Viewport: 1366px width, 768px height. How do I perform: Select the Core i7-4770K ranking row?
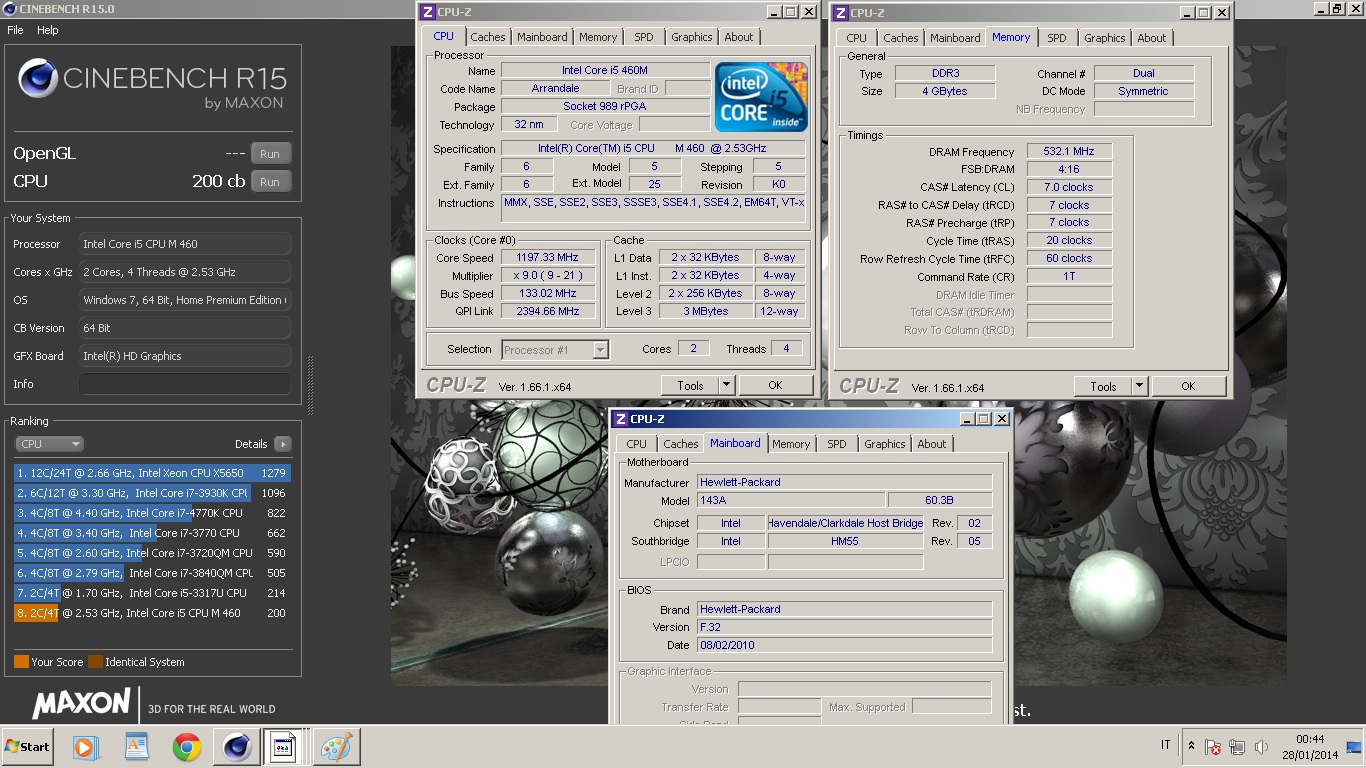click(152, 513)
